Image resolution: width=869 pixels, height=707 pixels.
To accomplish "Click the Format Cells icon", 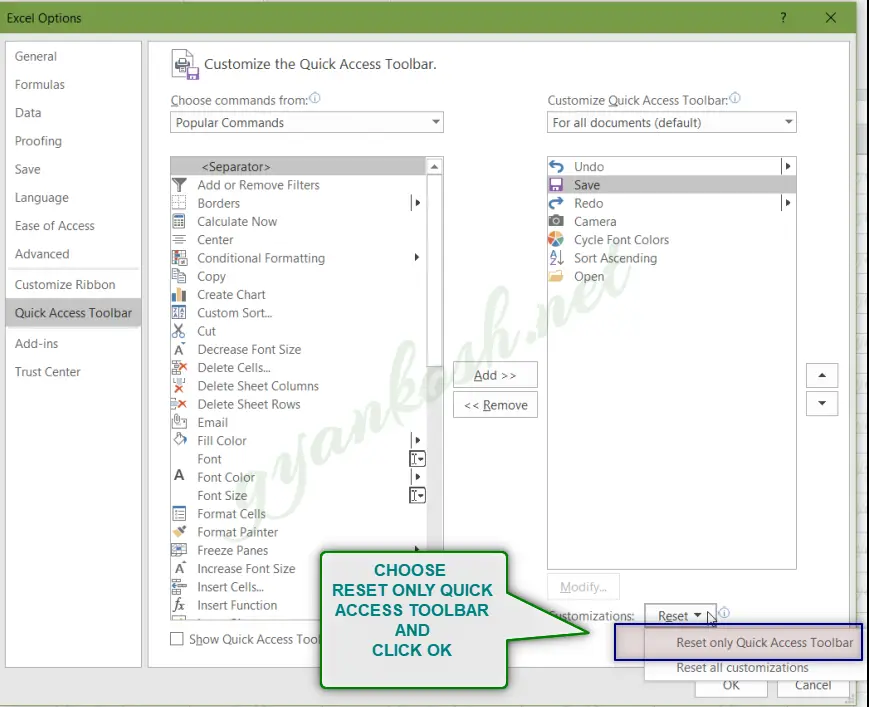I will (x=179, y=514).
